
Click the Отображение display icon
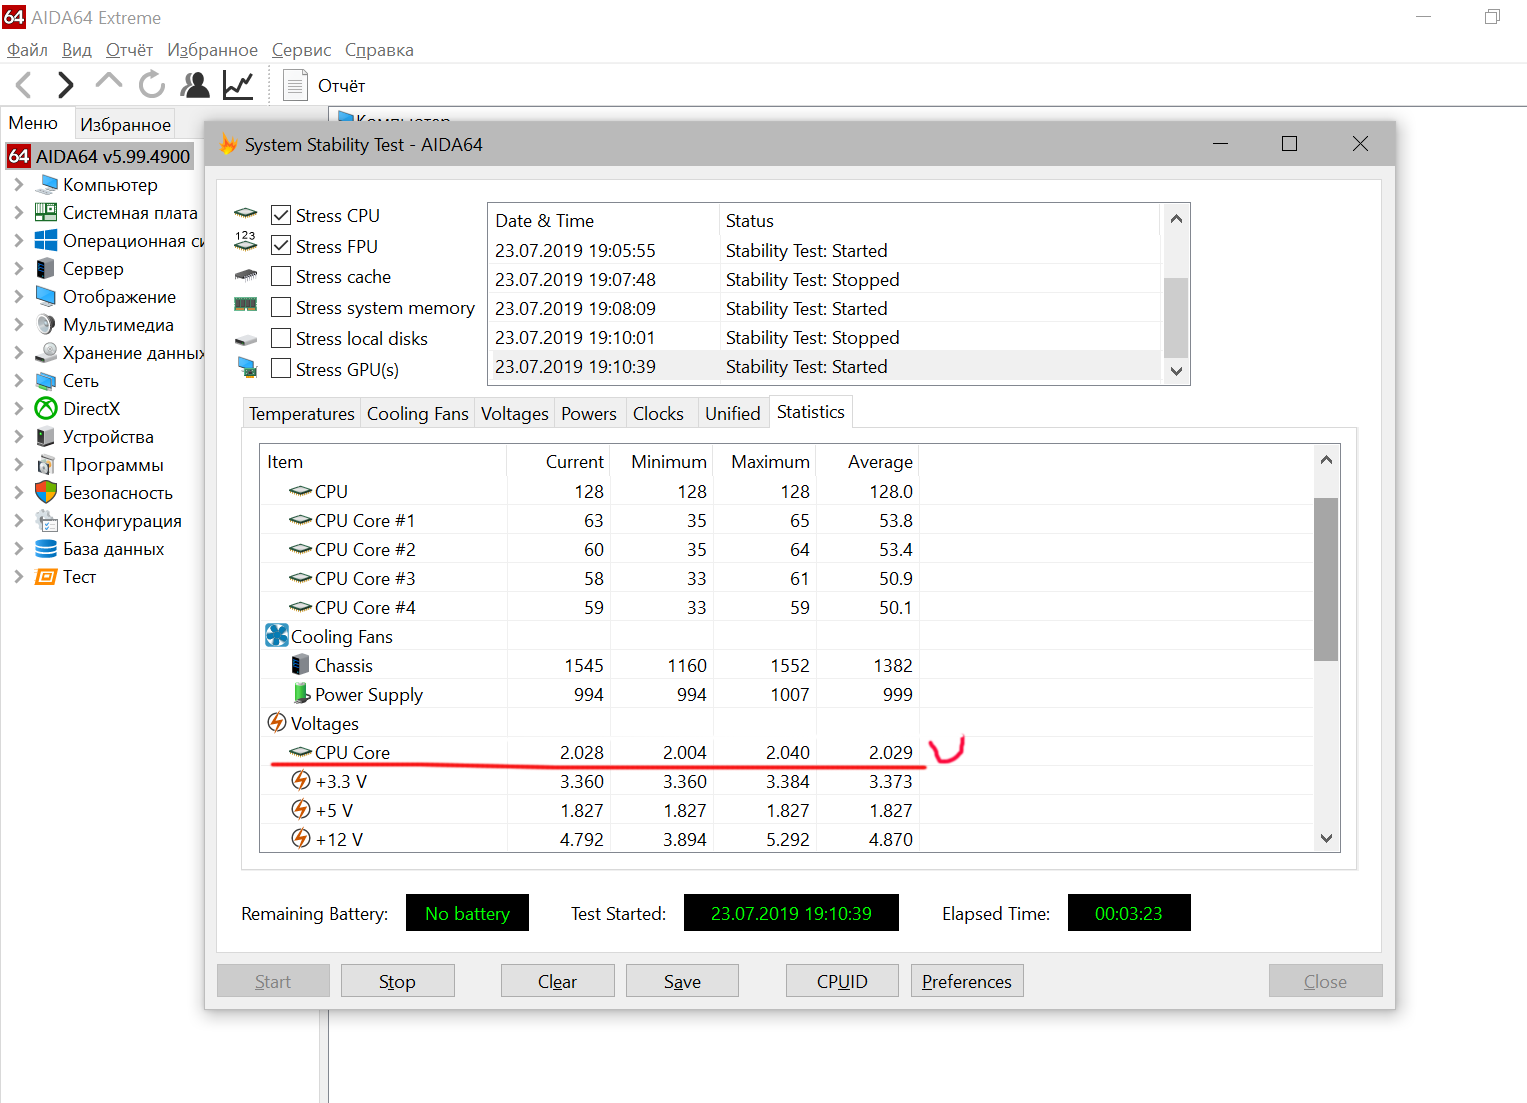[46, 296]
